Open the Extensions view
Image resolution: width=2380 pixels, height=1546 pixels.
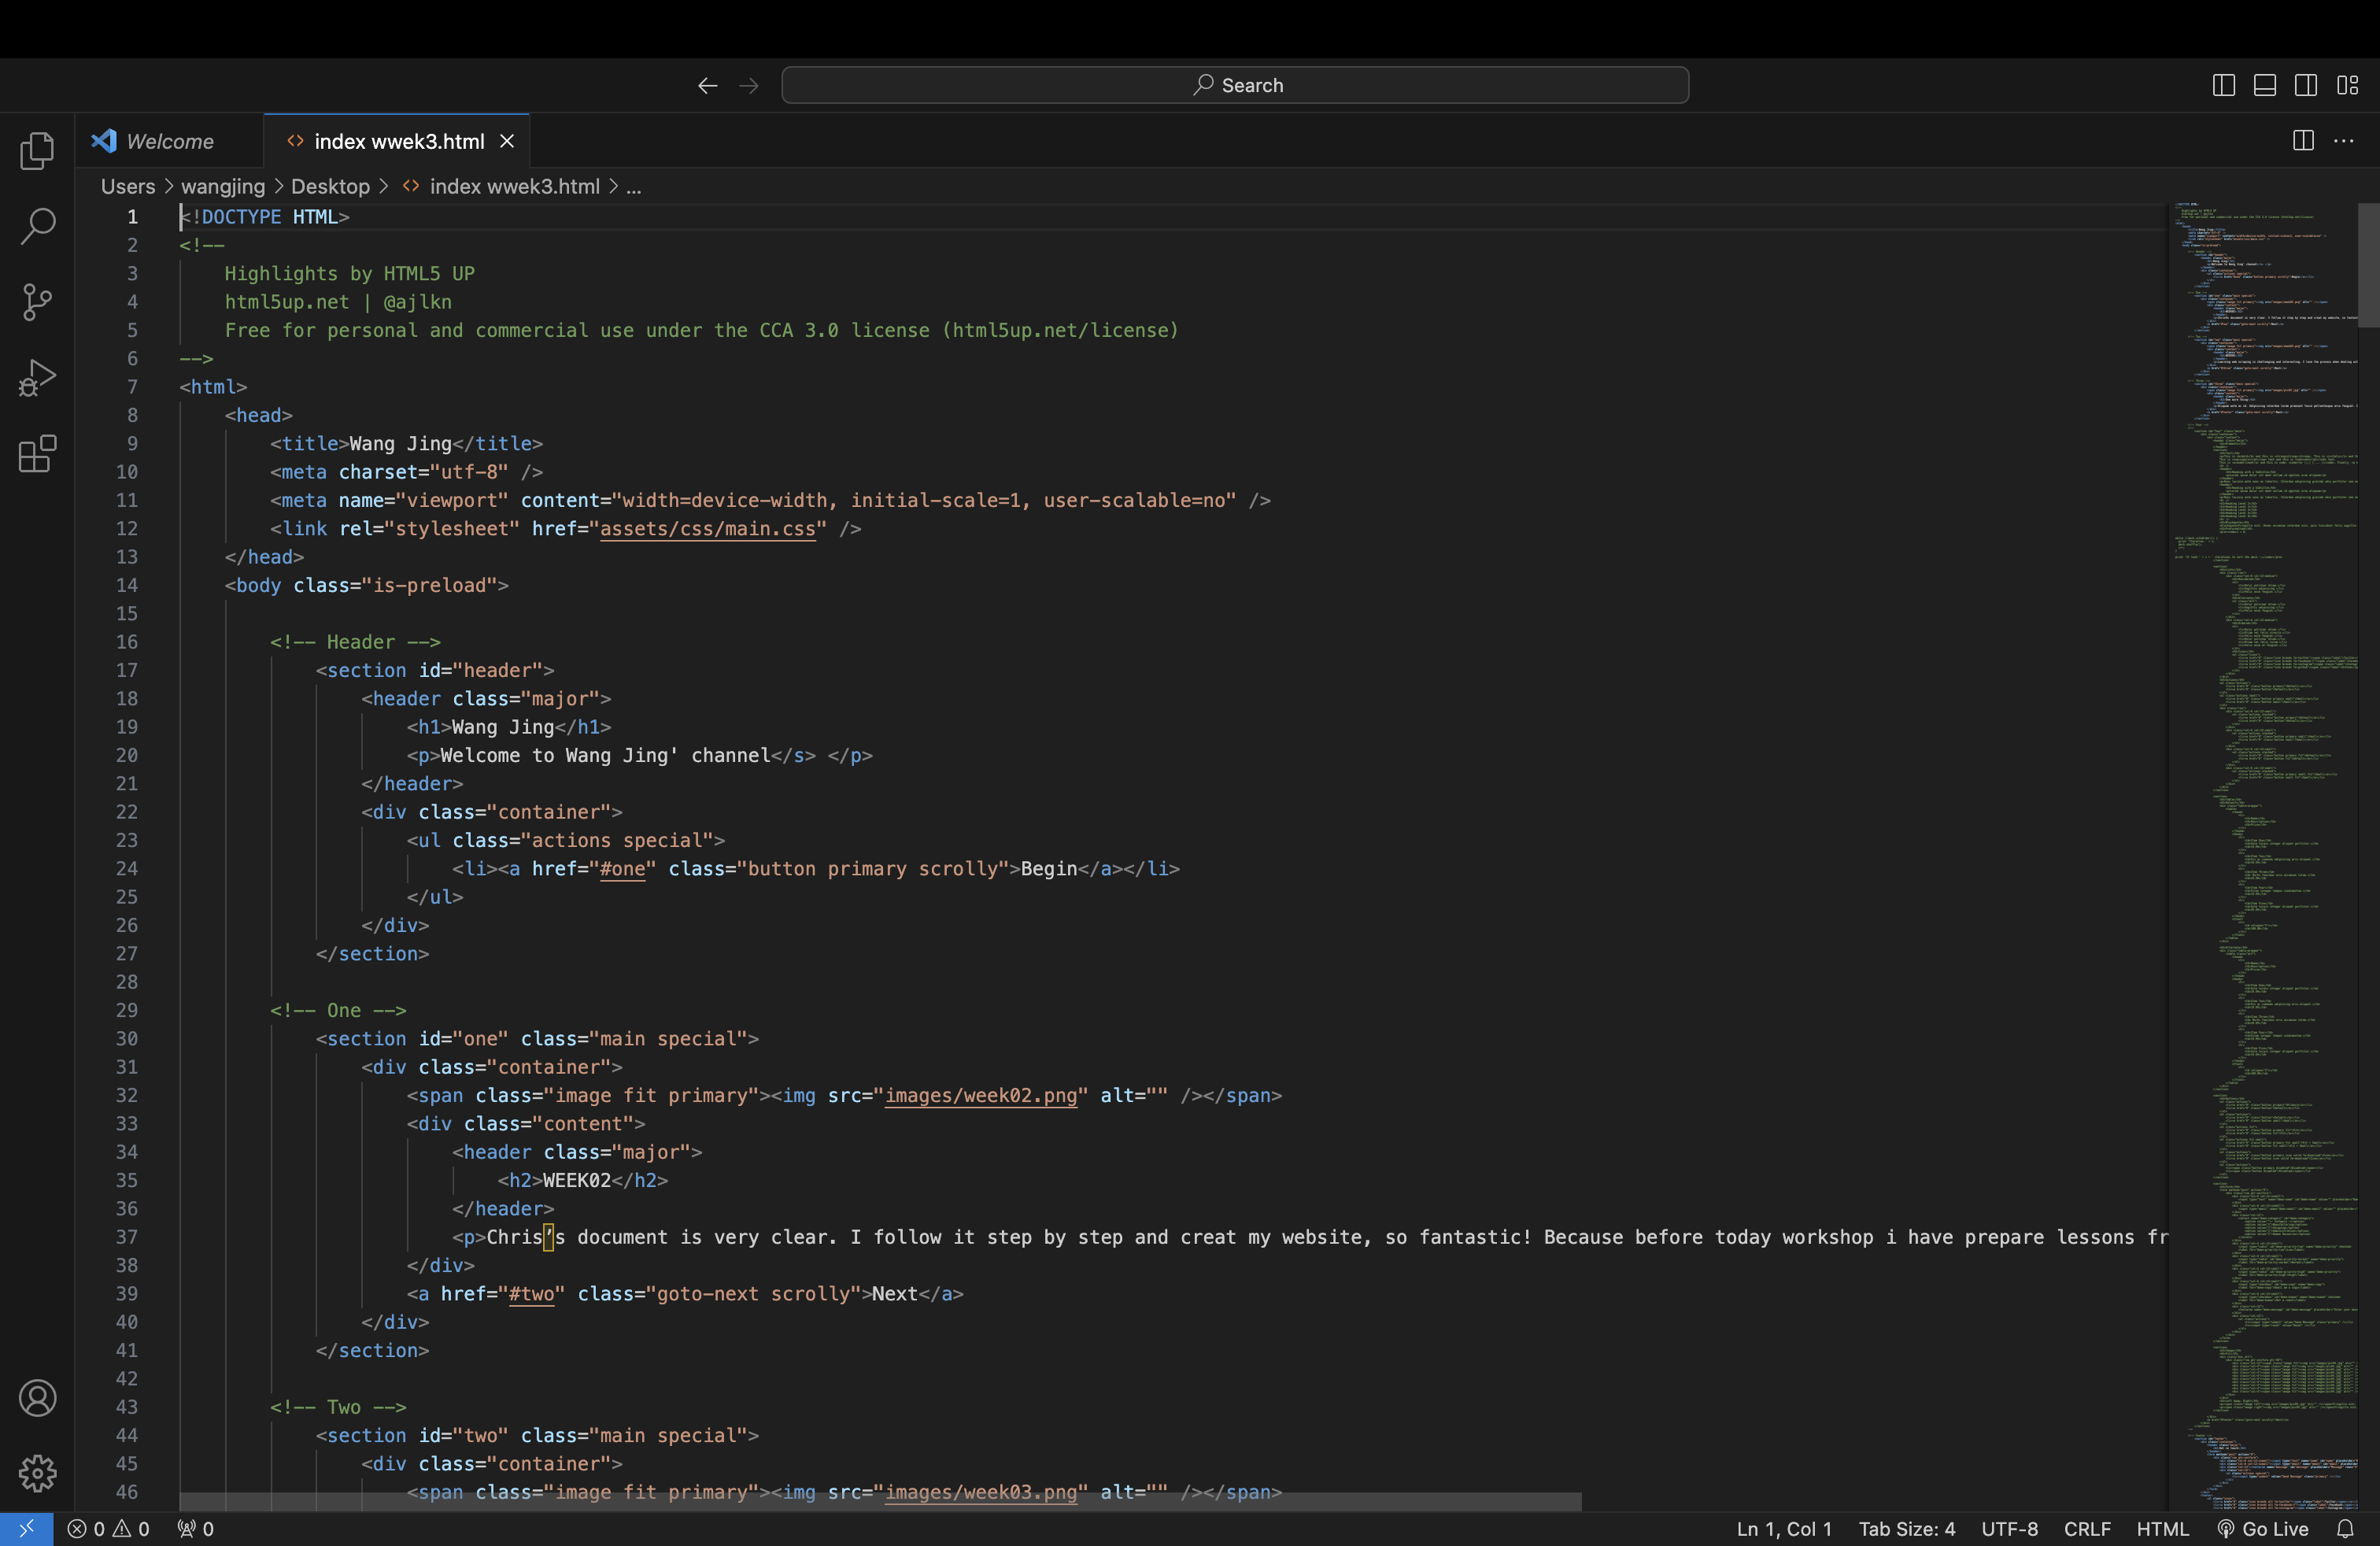tap(37, 454)
